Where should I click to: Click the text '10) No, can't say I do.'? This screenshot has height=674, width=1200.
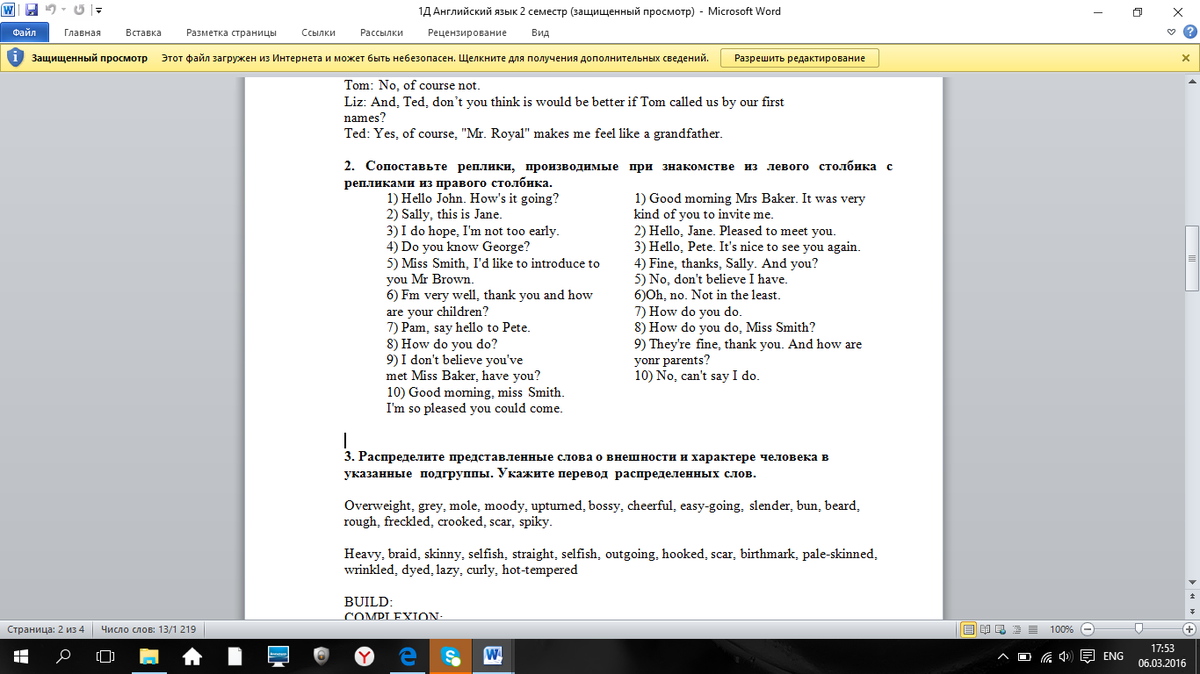pyautogui.click(x=697, y=376)
